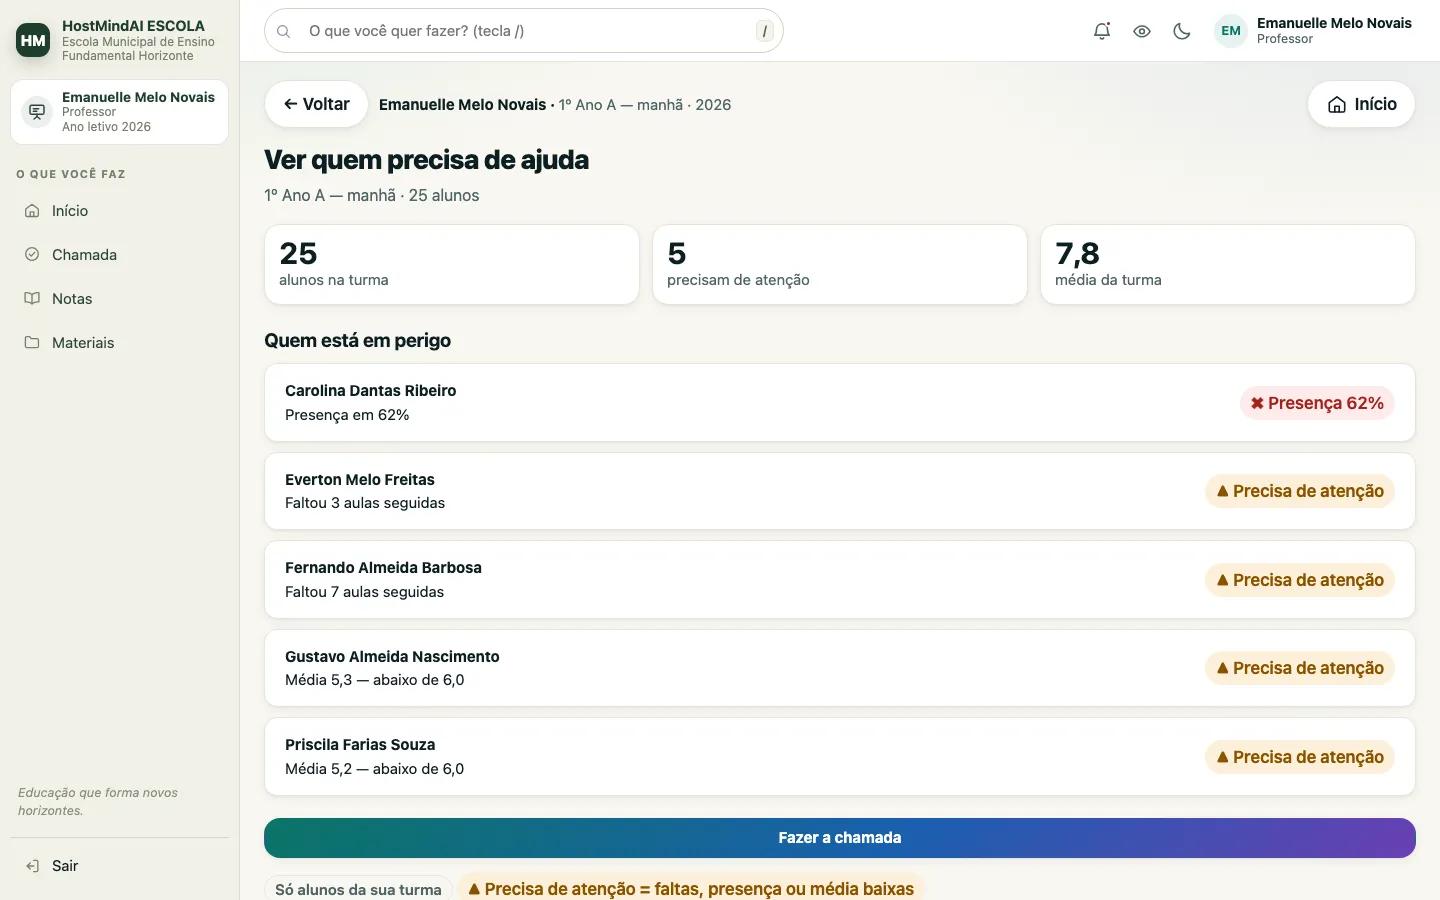The height and width of the screenshot is (900, 1440).
Task: Click the slash shortcut key hint
Action: click(x=765, y=31)
